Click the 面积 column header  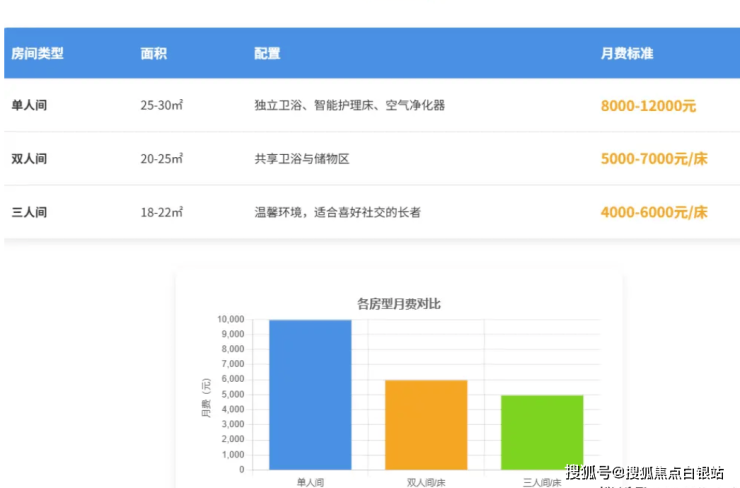152,53
